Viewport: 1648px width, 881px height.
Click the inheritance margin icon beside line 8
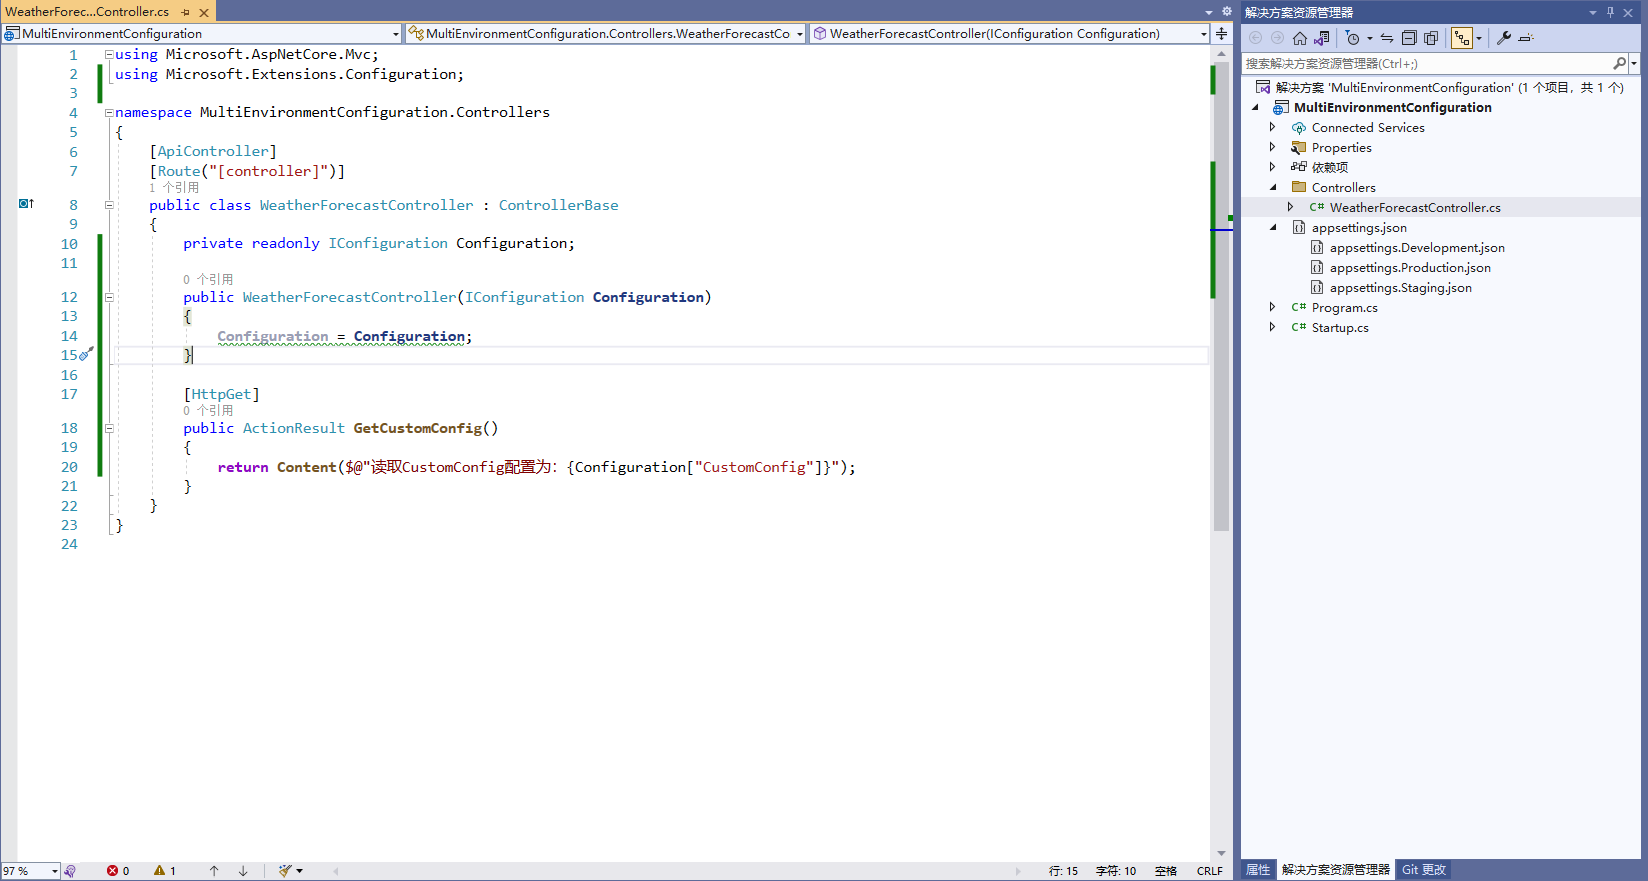click(26, 204)
